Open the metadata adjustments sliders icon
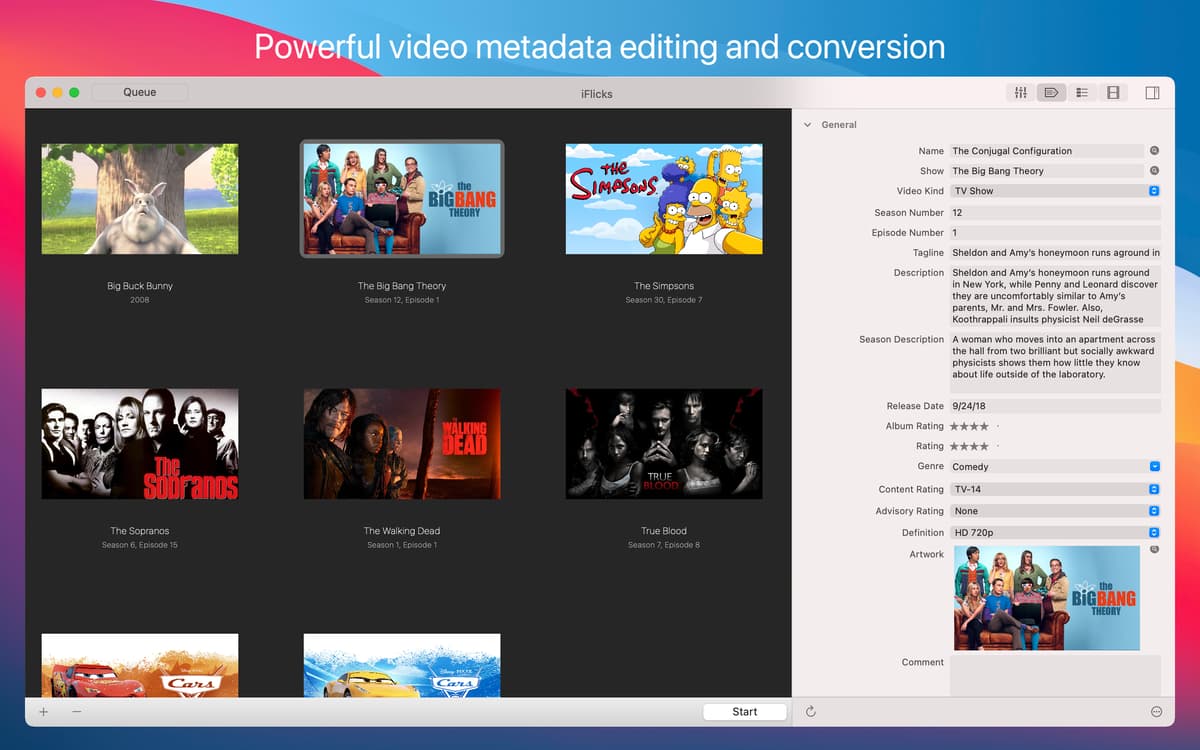Viewport: 1200px width, 750px height. pyautogui.click(x=1020, y=92)
